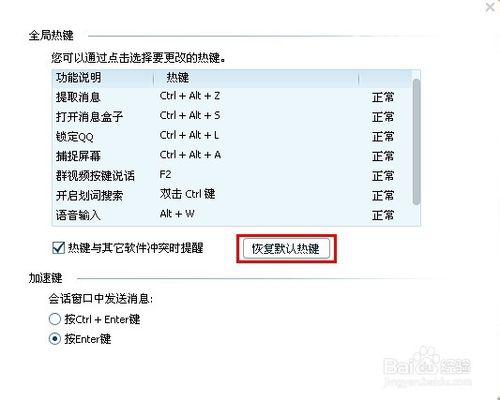The height and width of the screenshot is (400, 500).
Task: Click the 双击 Ctrl 键 hotkey value
Action: pos(187,194)
